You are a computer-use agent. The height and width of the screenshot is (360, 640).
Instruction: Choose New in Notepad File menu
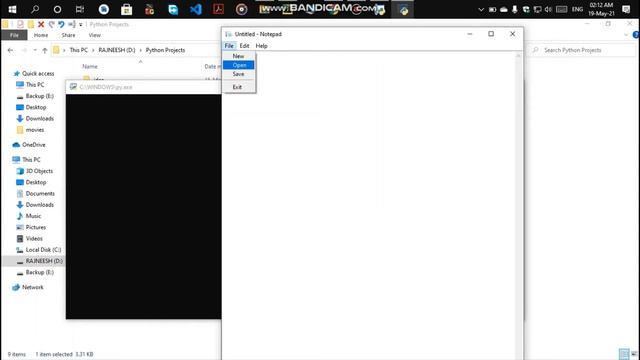(239, 56)
